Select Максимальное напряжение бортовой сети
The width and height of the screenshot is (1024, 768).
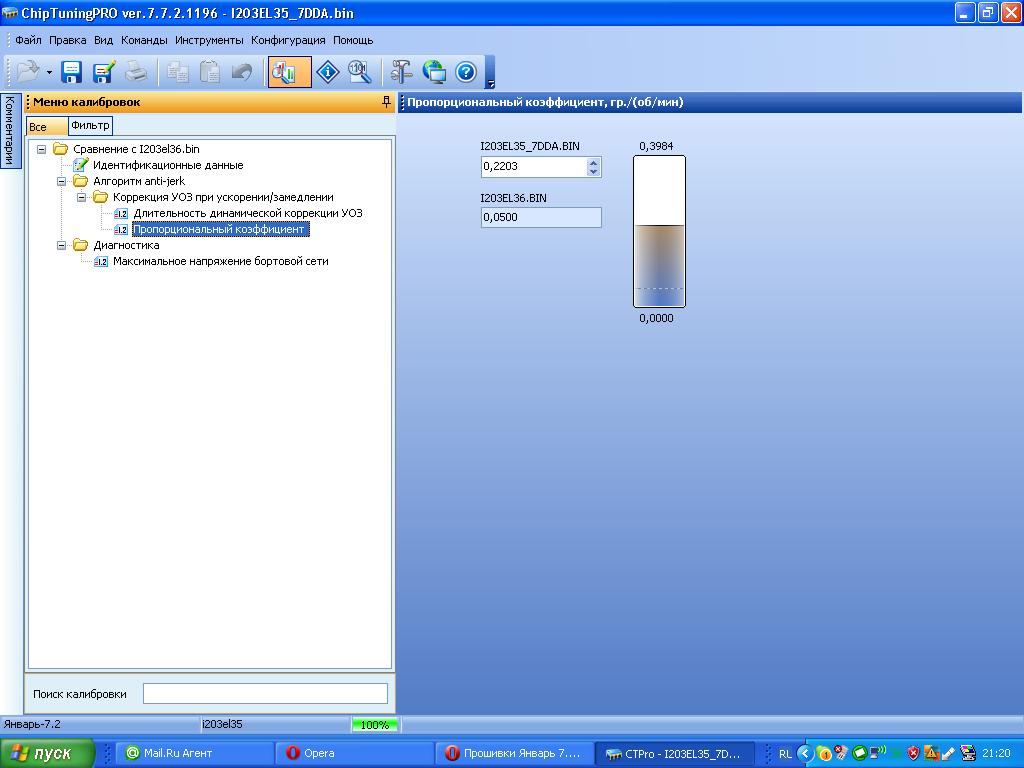(x=220, y=261)
